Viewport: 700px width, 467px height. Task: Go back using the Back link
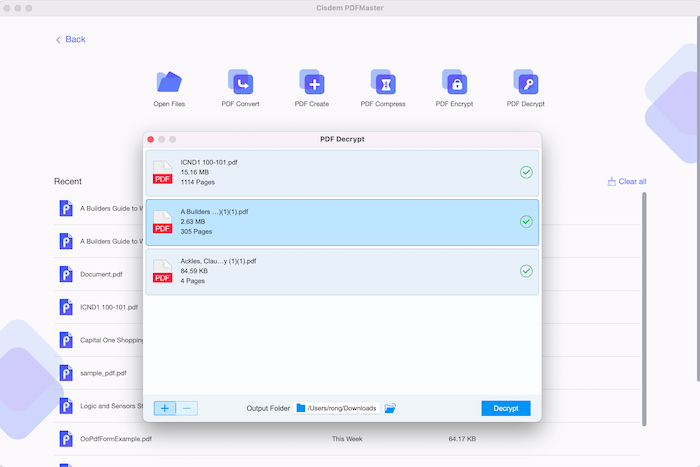[x=71, y=39]
